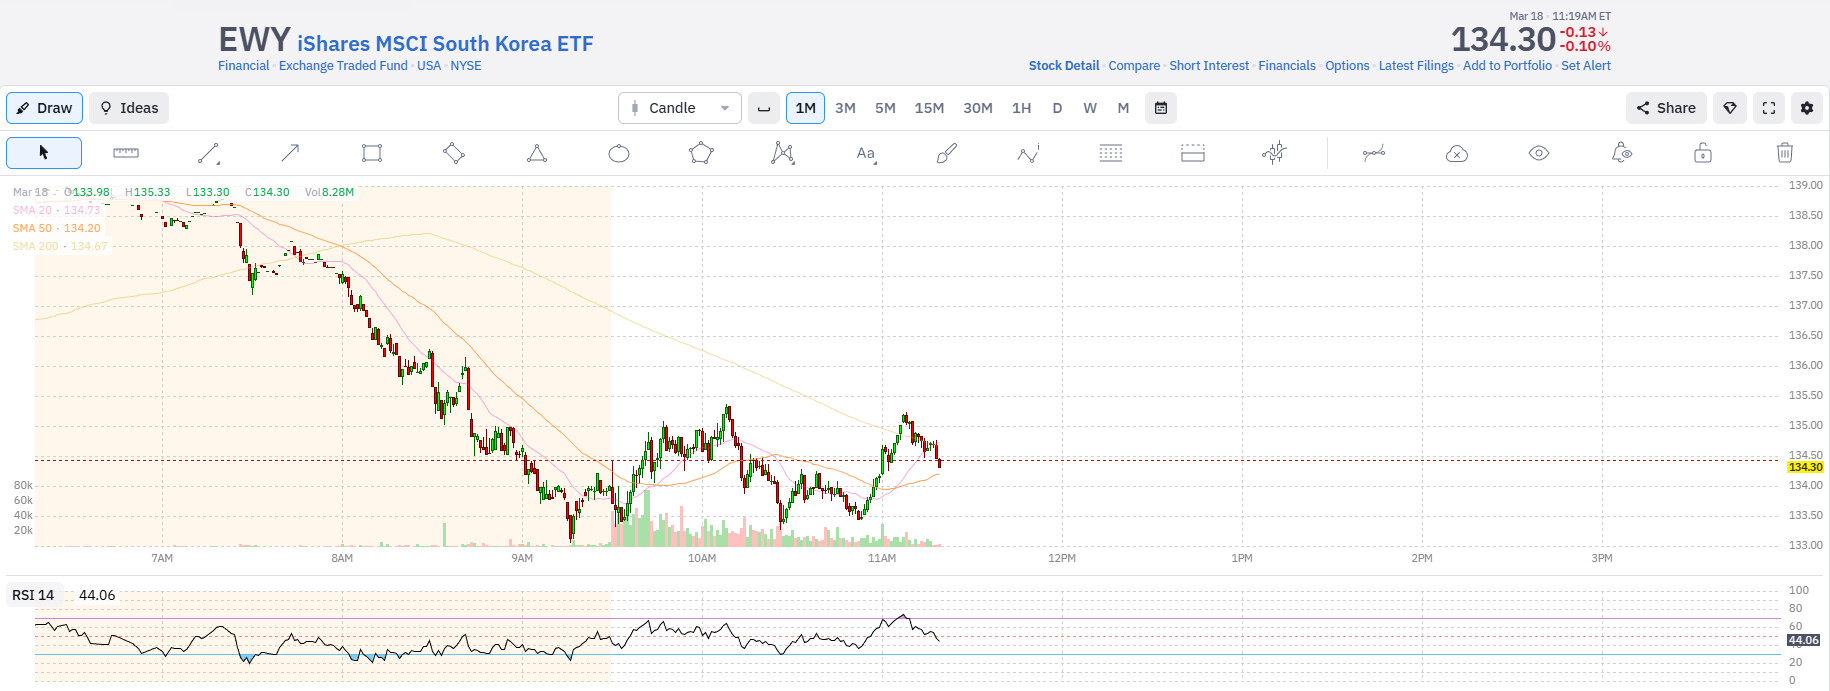Toggle the bell with eye icon
Viewport: 1830px width, 691px height.
tap(1621, 153)
